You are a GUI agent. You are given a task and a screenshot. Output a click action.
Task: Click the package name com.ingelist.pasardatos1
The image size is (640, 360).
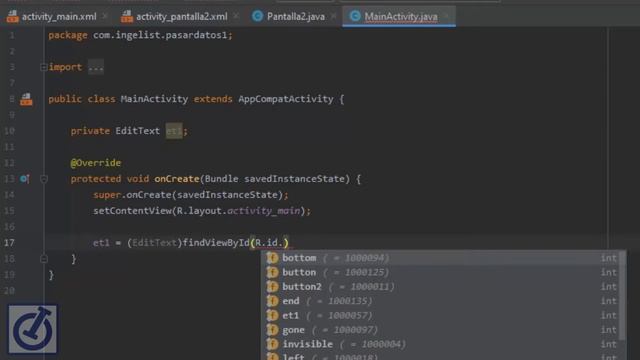160,35
